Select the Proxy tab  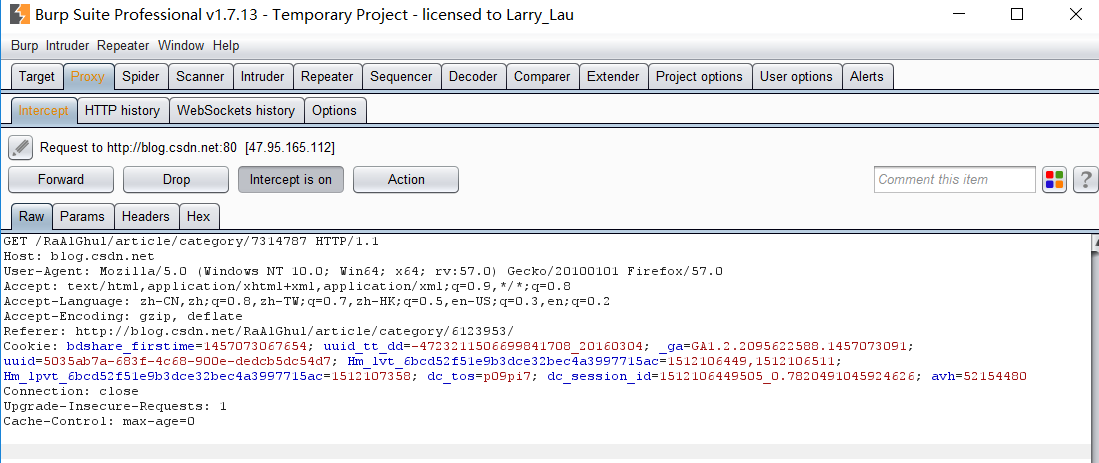88,76
